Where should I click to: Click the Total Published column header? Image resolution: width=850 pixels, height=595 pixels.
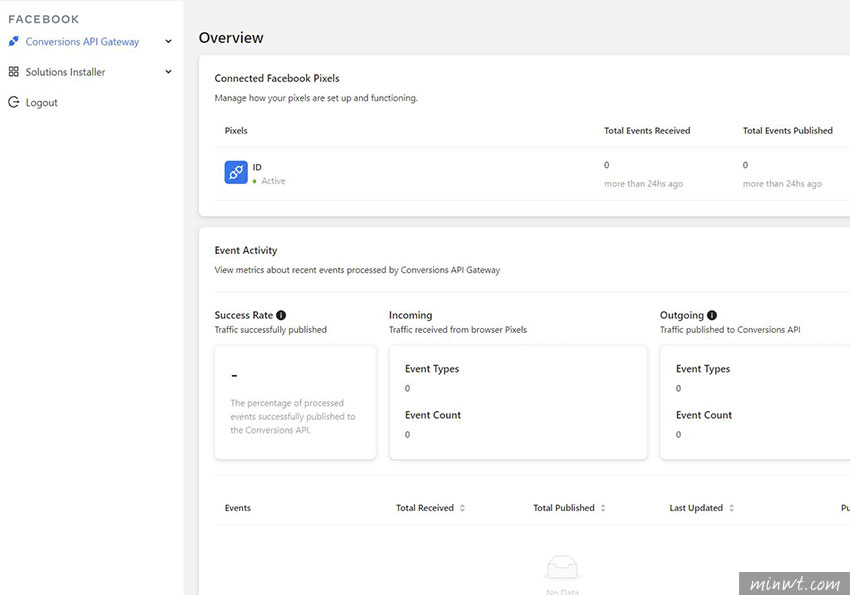[x=564, y=508]
